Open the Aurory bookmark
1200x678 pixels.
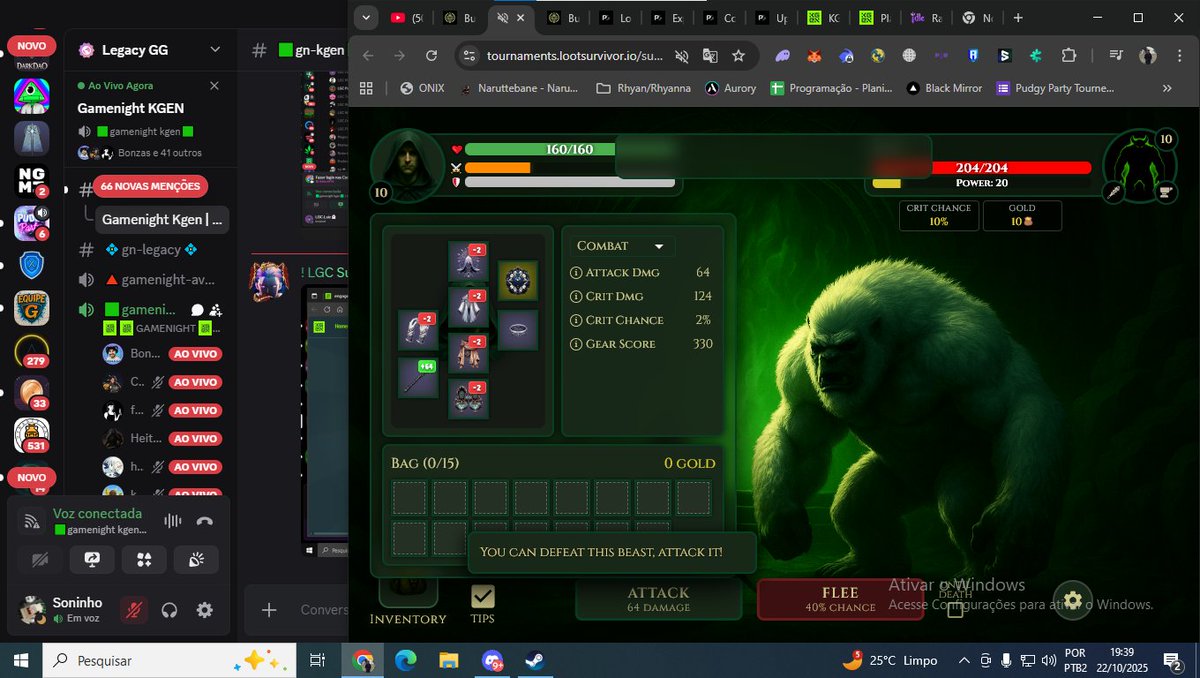coord(730,88)
